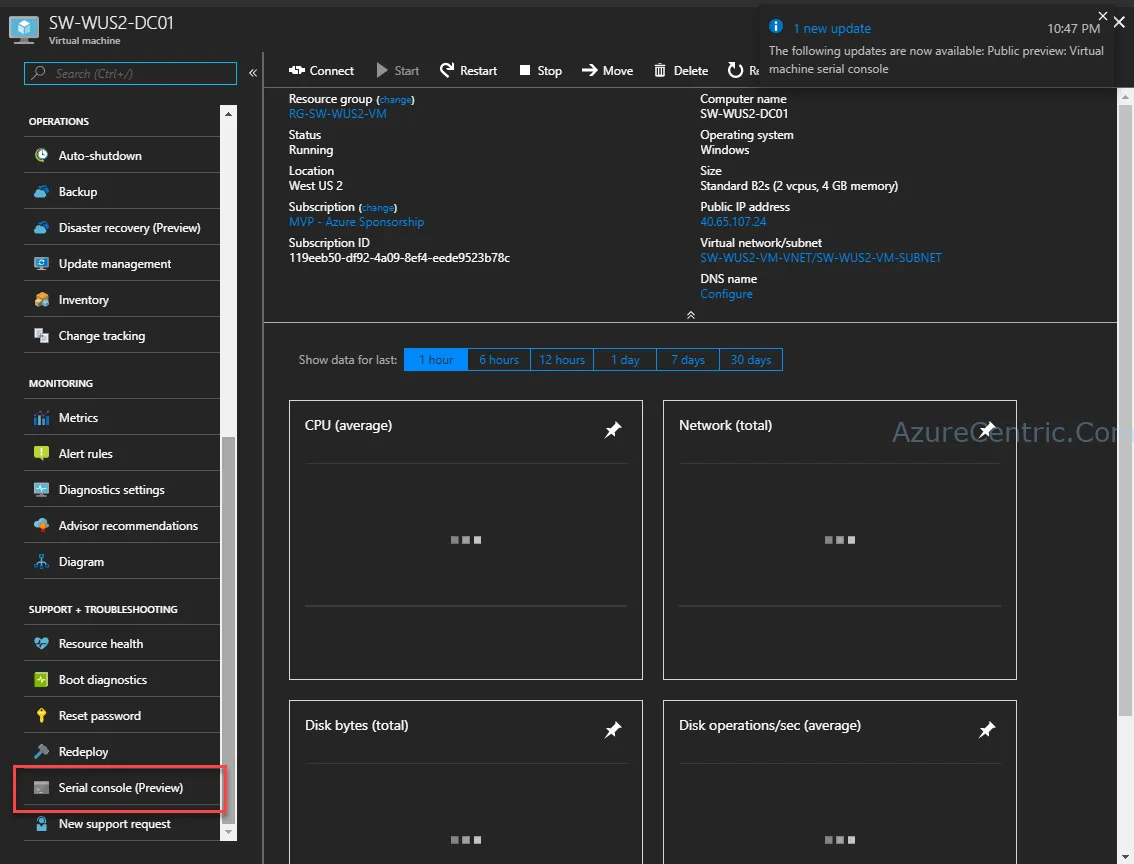Viewport: 1134px width, 864px height.
Task: Click the Auto-shutdown clock icon
Action: [x=41, y=155]
